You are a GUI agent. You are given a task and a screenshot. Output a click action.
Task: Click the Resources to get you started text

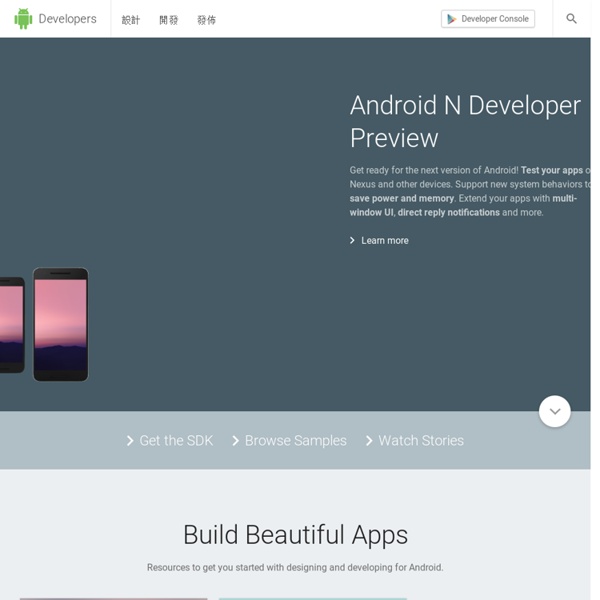(x=295, y=567)
